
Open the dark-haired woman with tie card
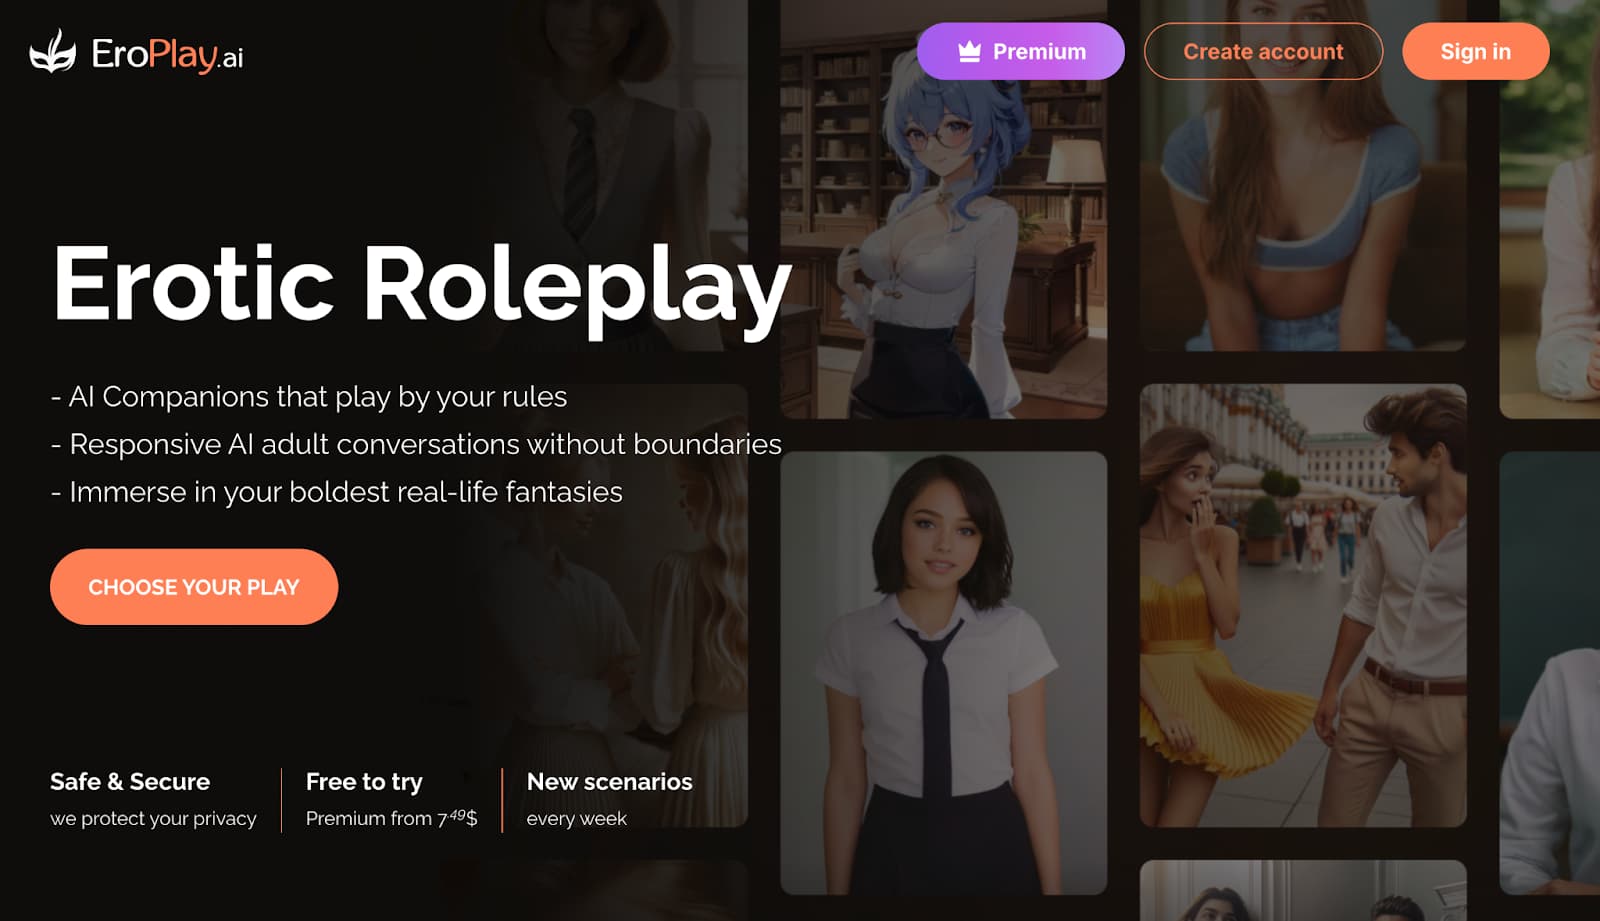coord(943,673)
